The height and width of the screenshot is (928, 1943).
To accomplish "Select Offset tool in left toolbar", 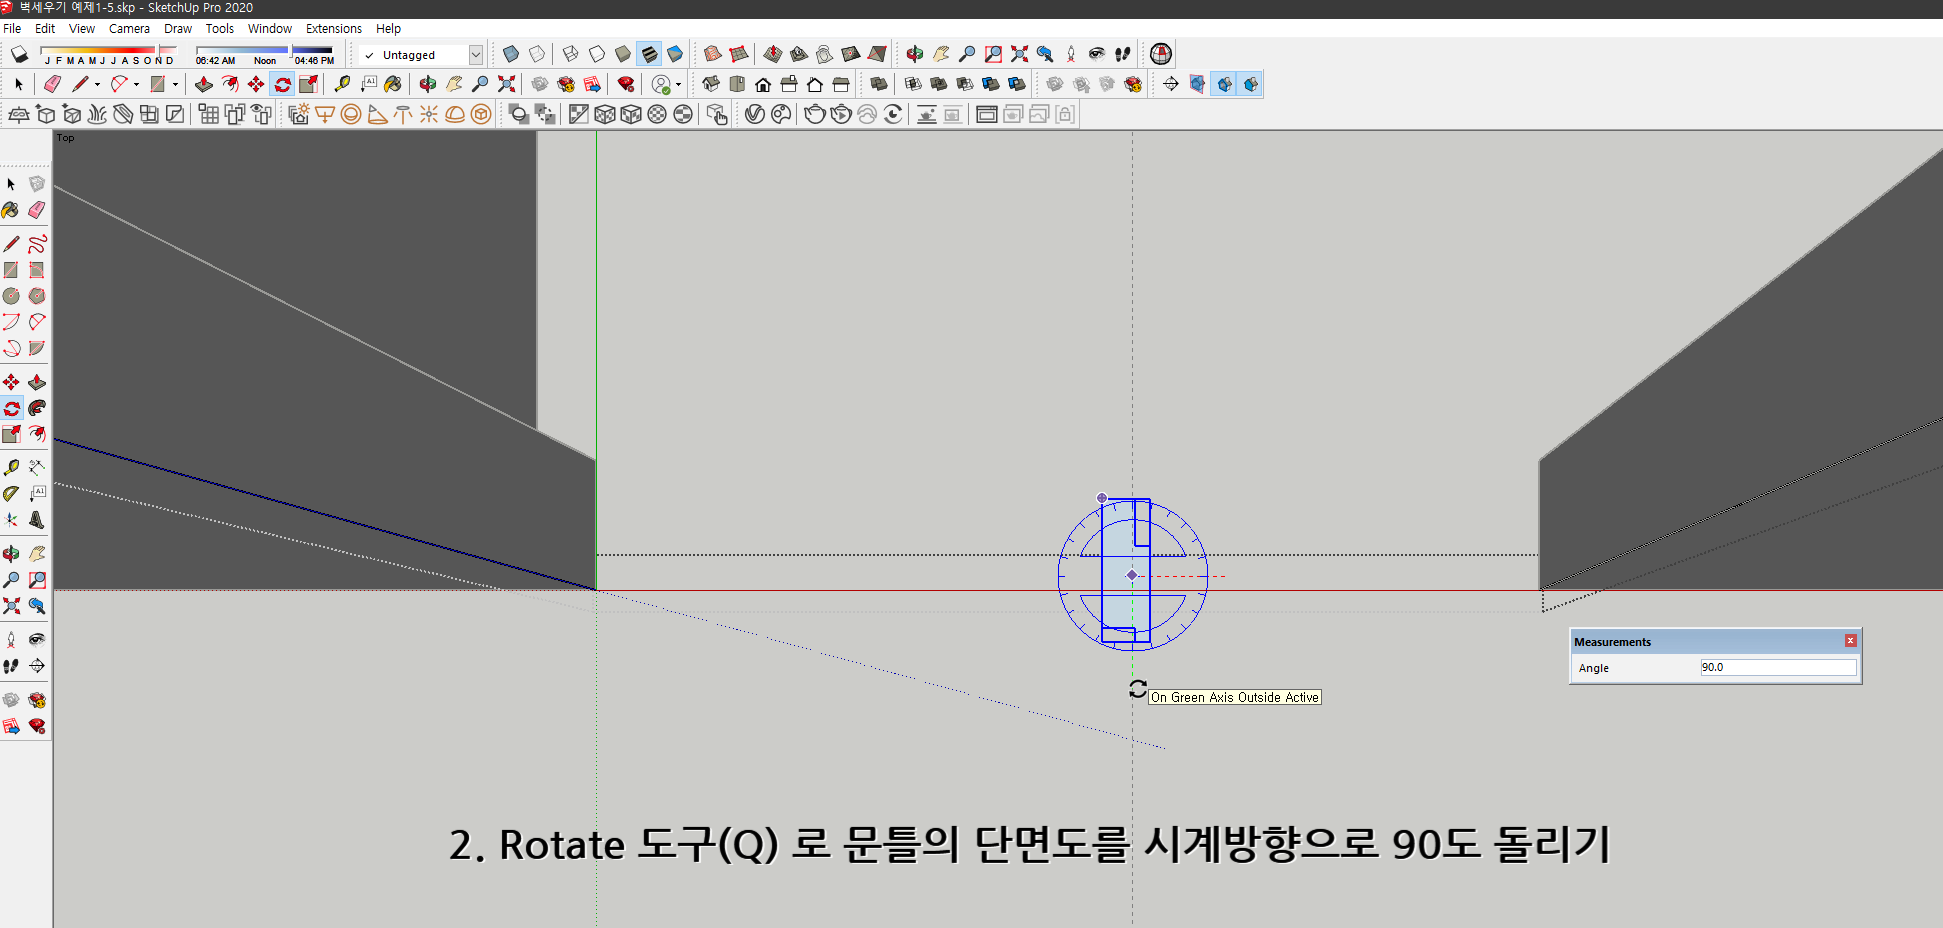I will coord(37,434).
